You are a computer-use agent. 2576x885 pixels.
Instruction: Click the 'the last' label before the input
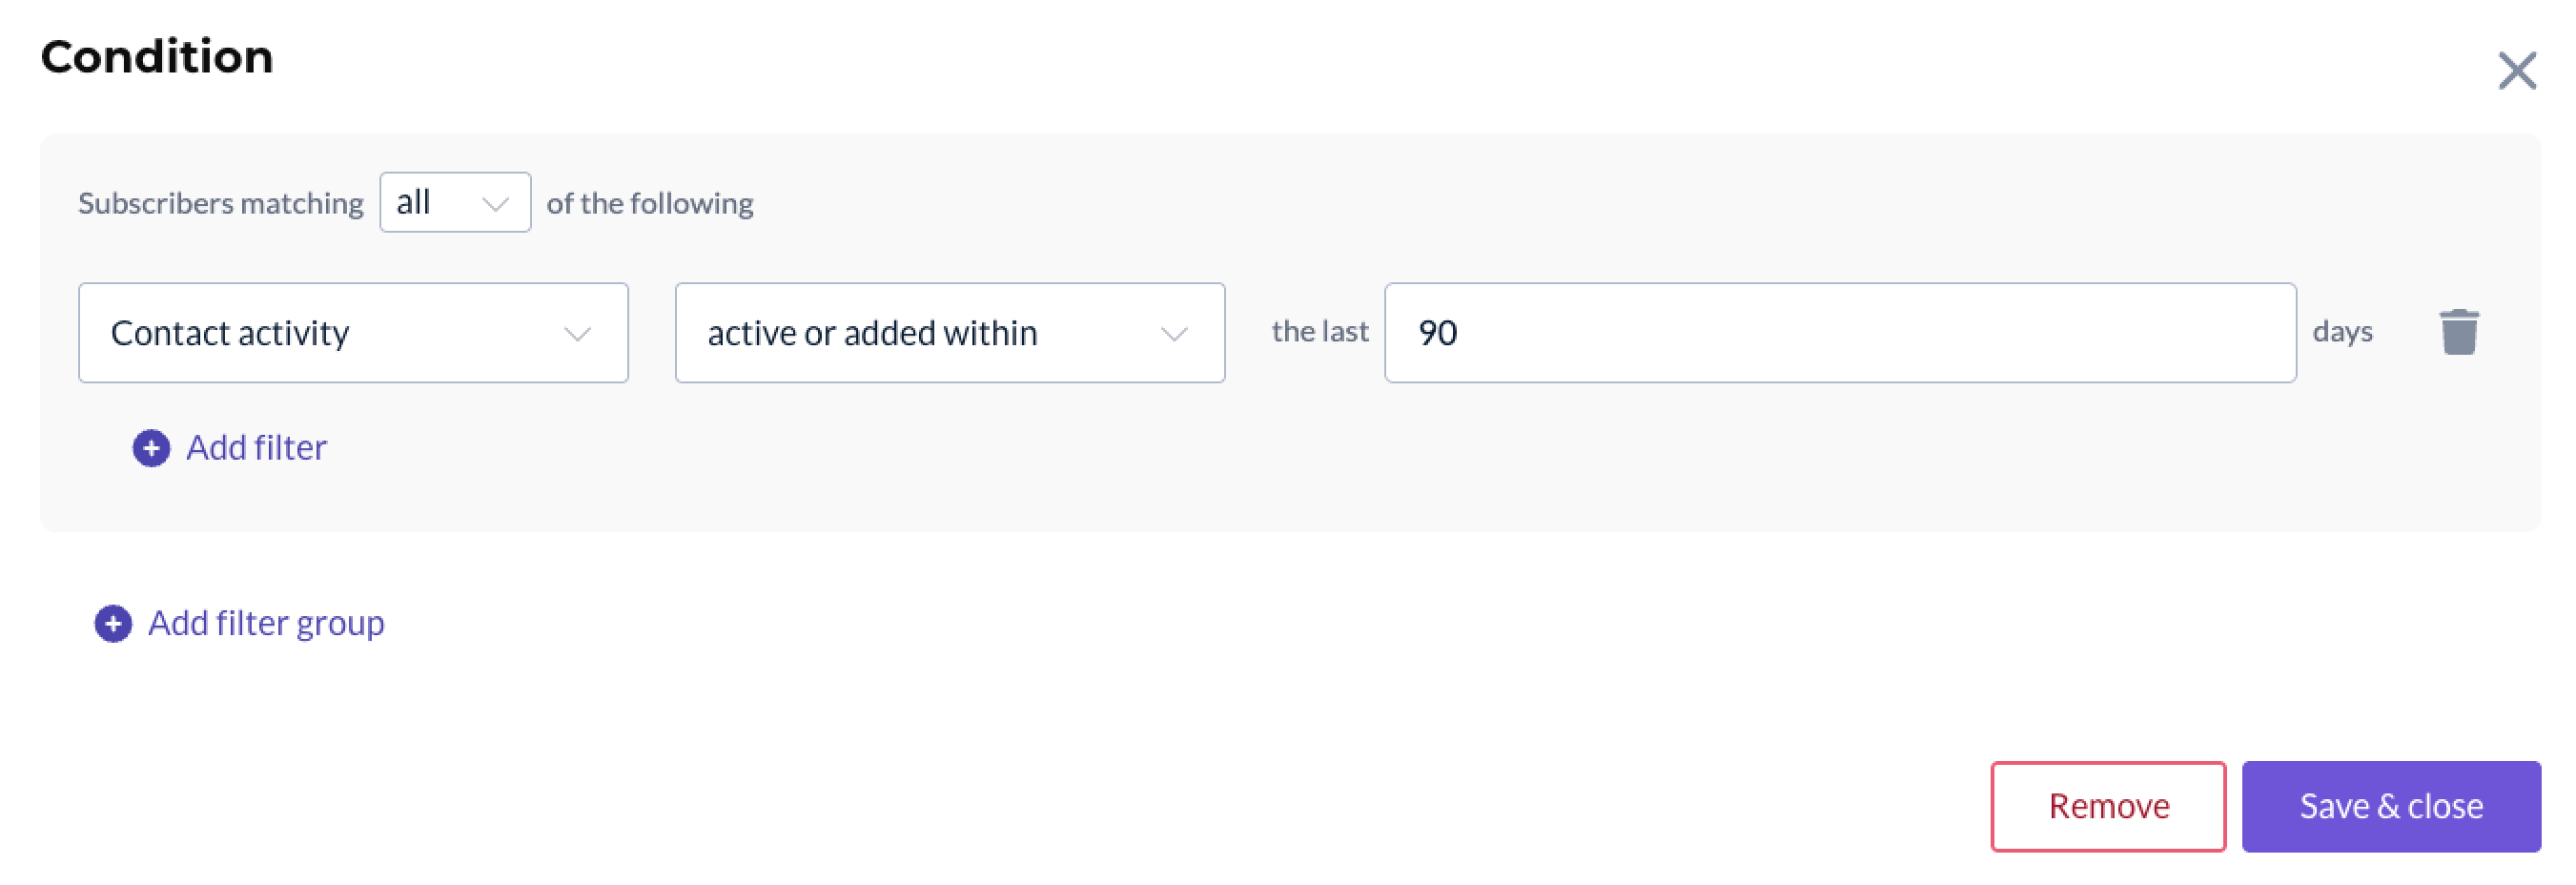click(1319, 332)
